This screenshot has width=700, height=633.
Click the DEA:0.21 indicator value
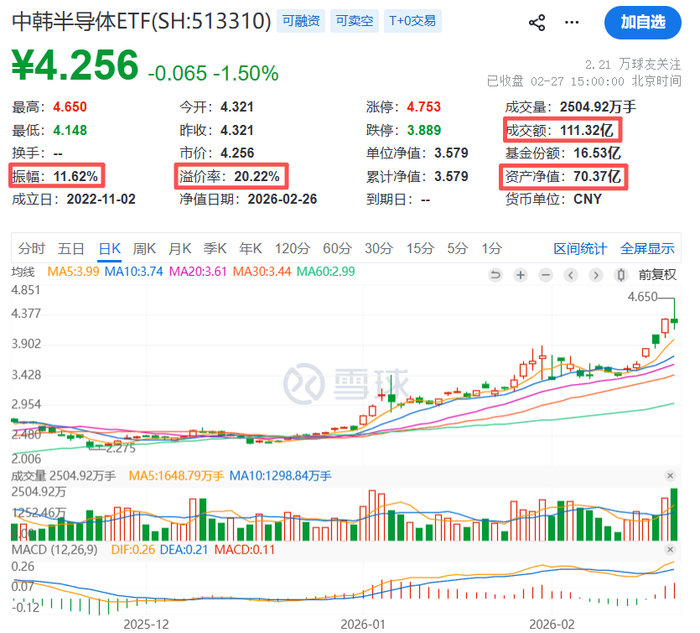click(183, 550)
